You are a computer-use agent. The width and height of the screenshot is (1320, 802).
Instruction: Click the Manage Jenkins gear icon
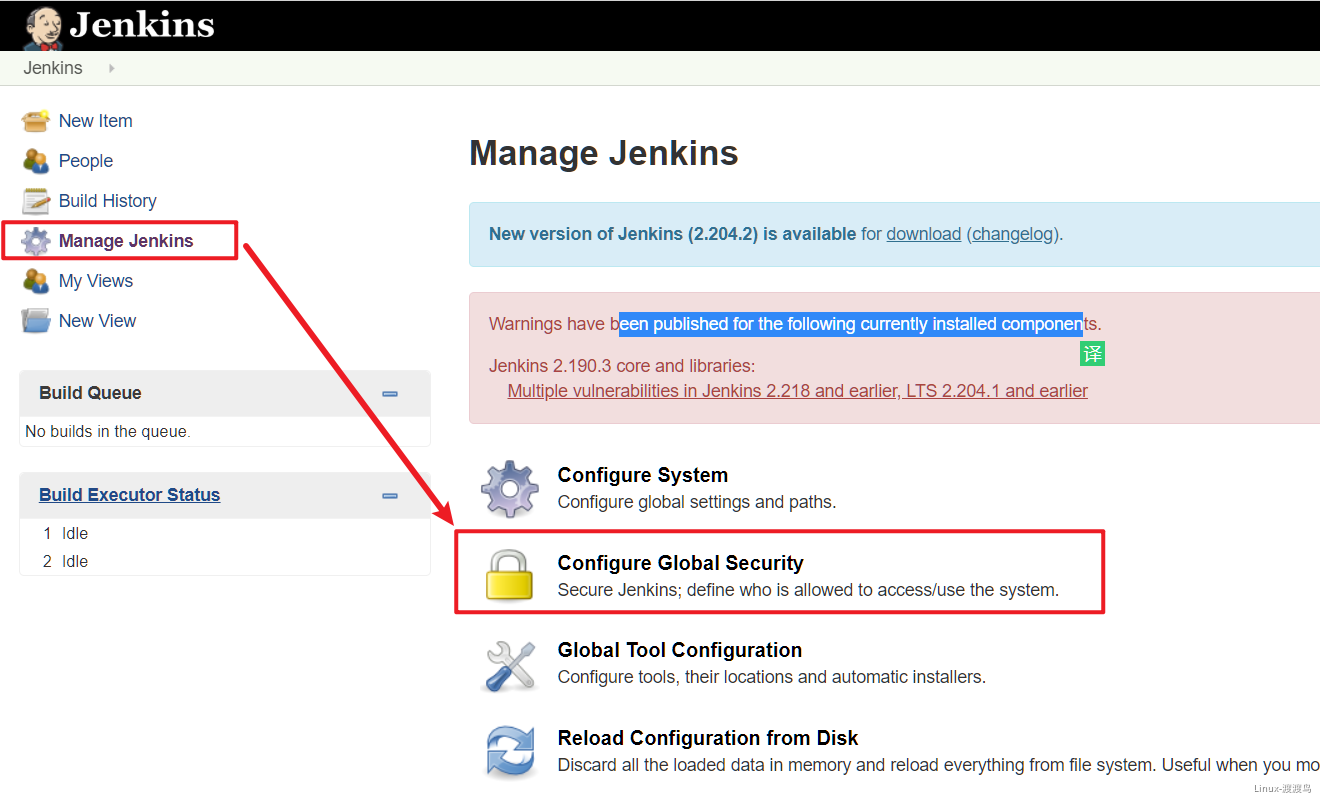point(36,241)
